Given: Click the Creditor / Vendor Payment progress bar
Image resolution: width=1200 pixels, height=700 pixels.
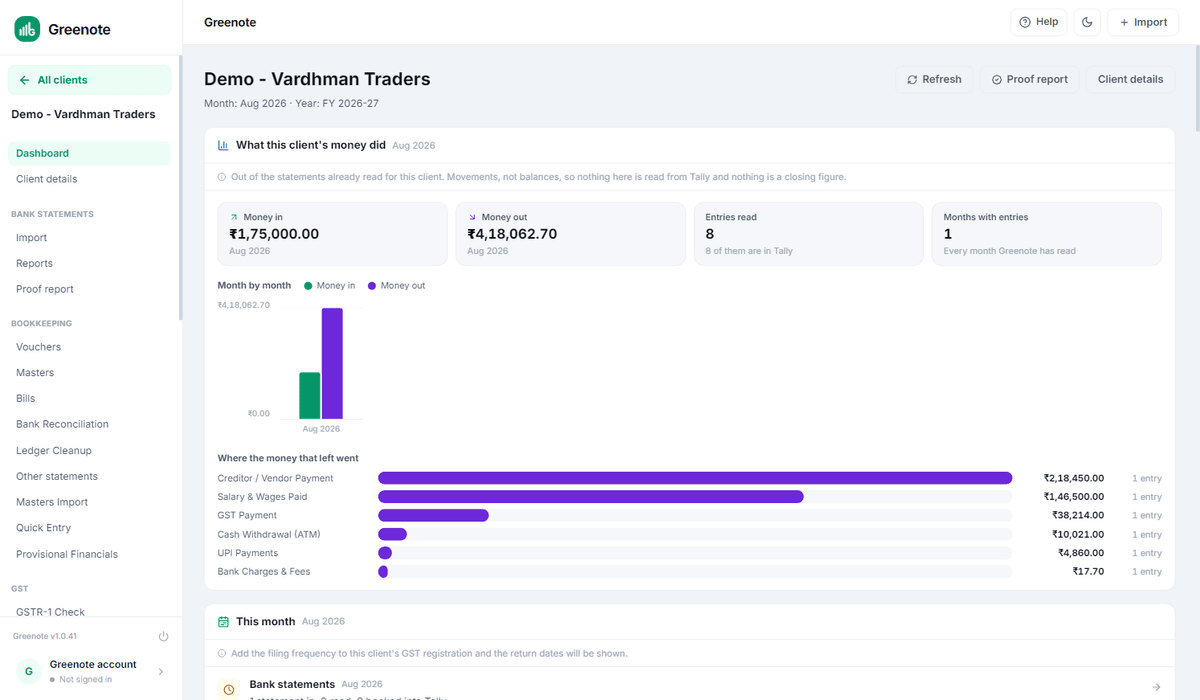Looking at the screenshot, I should click(695, 478).
